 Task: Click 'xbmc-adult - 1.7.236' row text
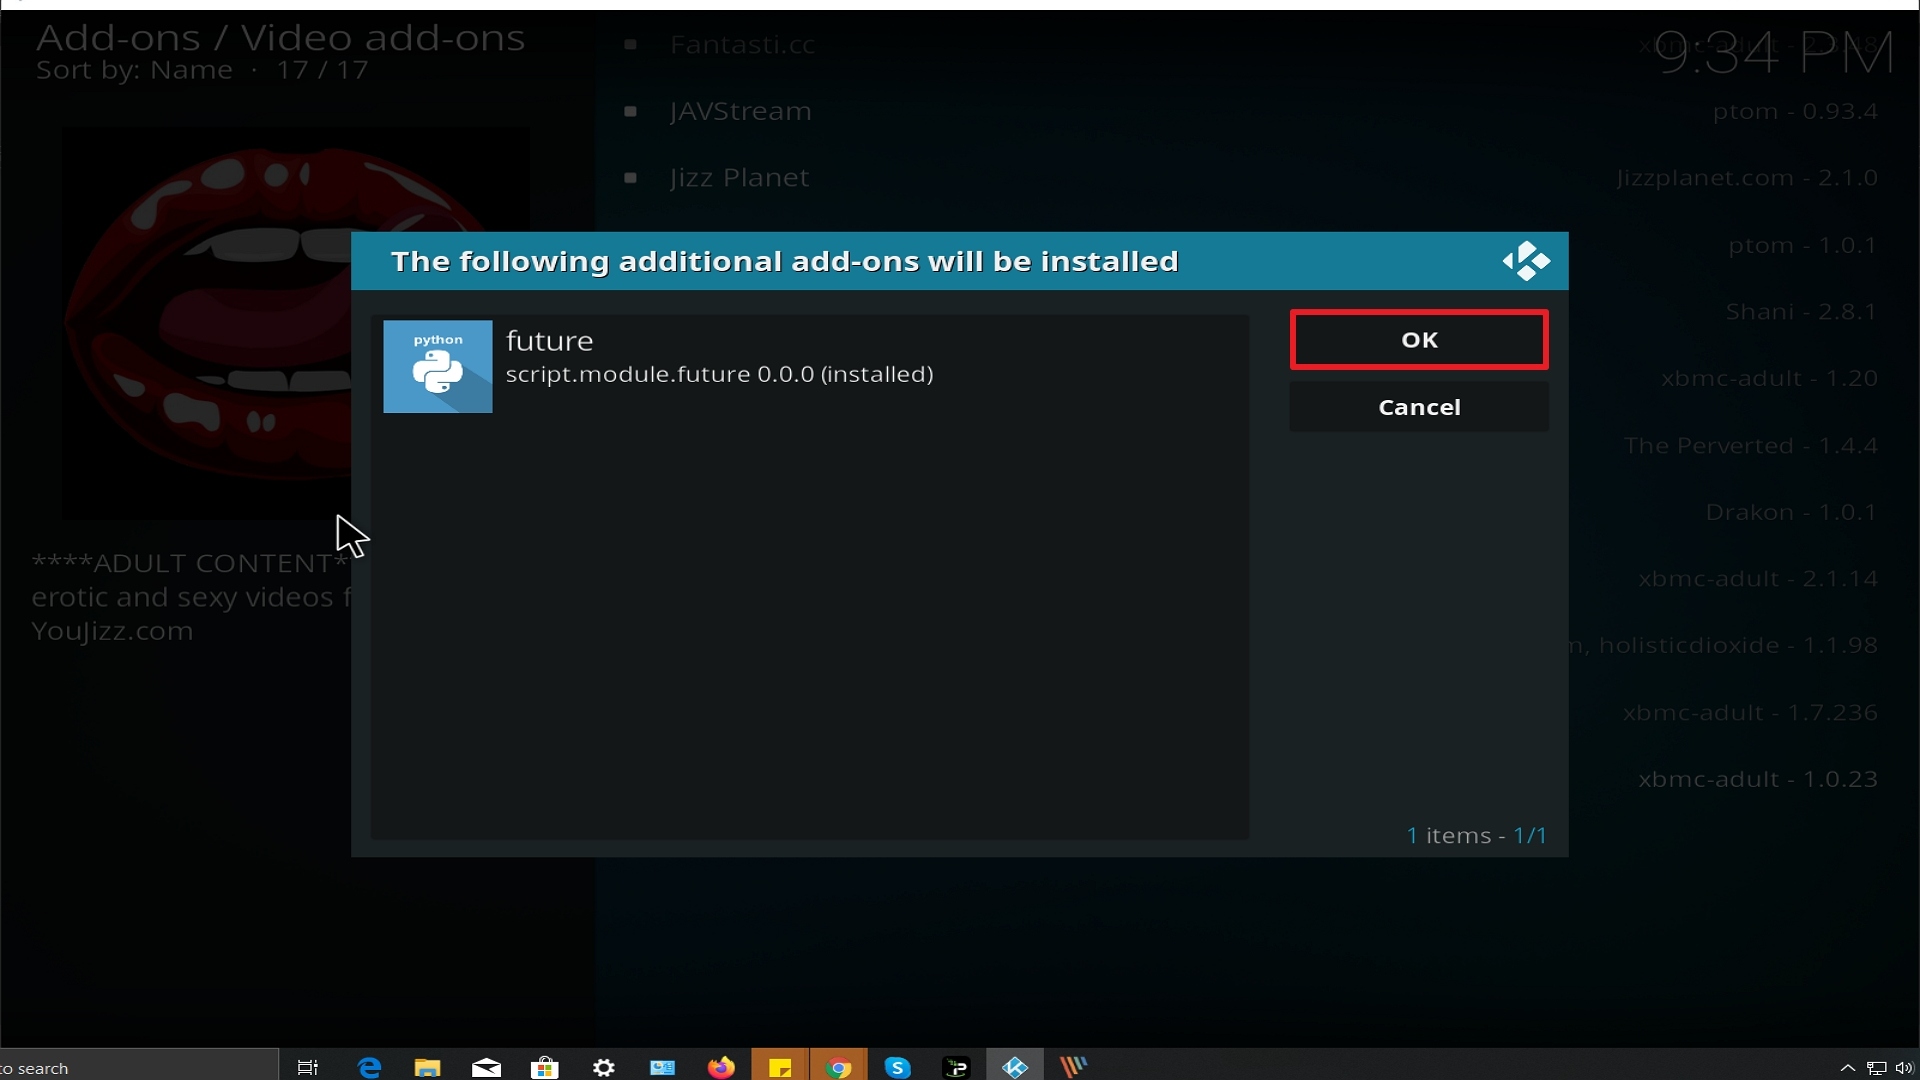point(1751,713)
